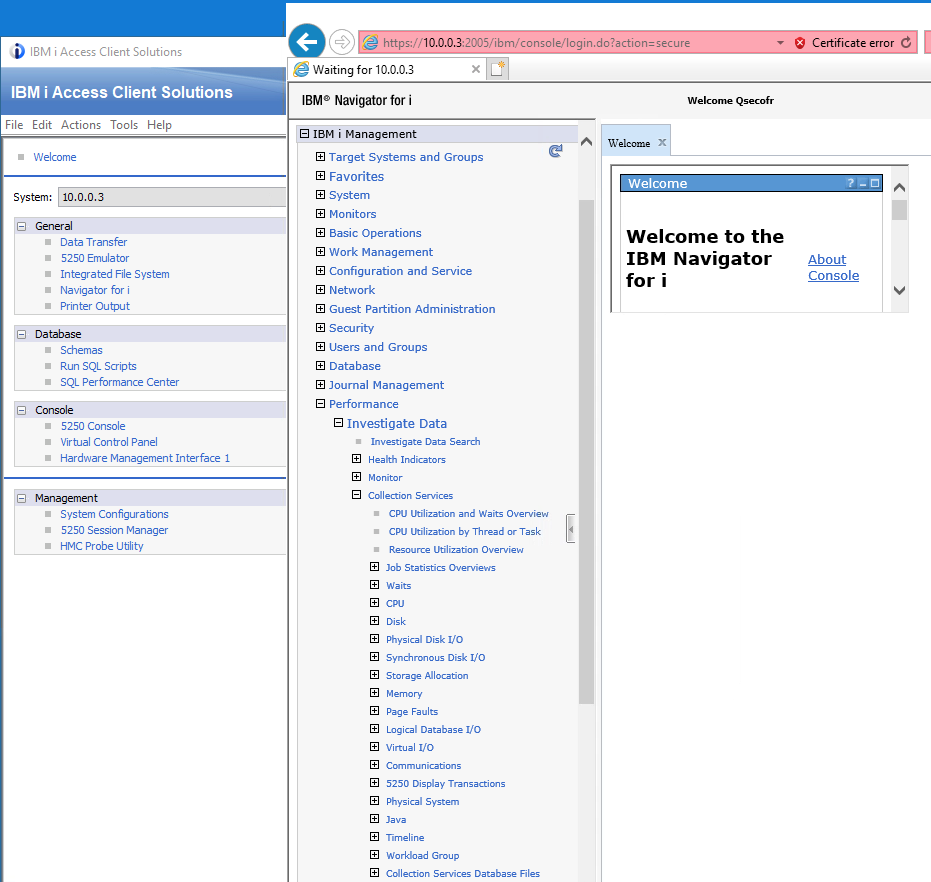Open Resource Utilization Overview
This screenshot has width=931, height=882.
pyautogui.click(x=456, y=549)
